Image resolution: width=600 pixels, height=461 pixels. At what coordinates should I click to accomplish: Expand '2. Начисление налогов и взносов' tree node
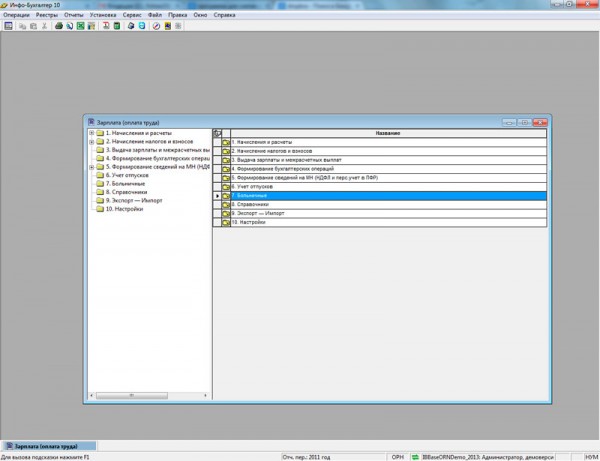pos(91,141)
